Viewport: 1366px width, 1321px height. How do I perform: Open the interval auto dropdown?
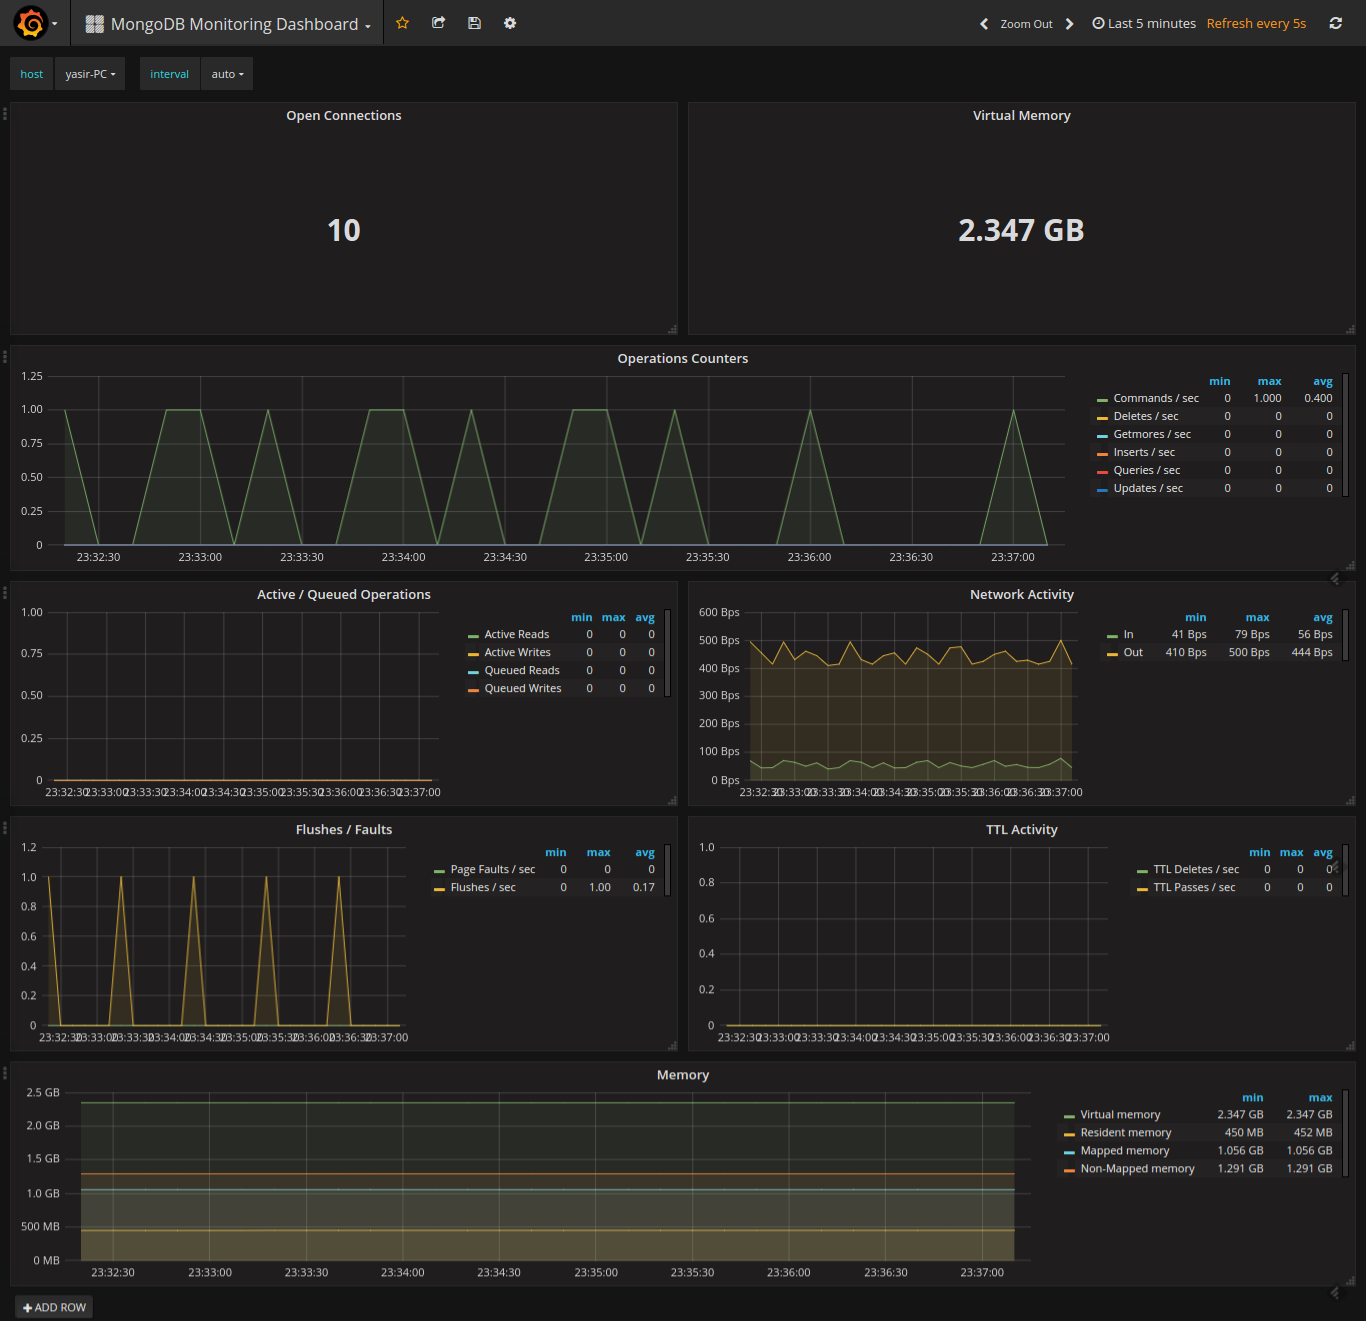point(227,74)
